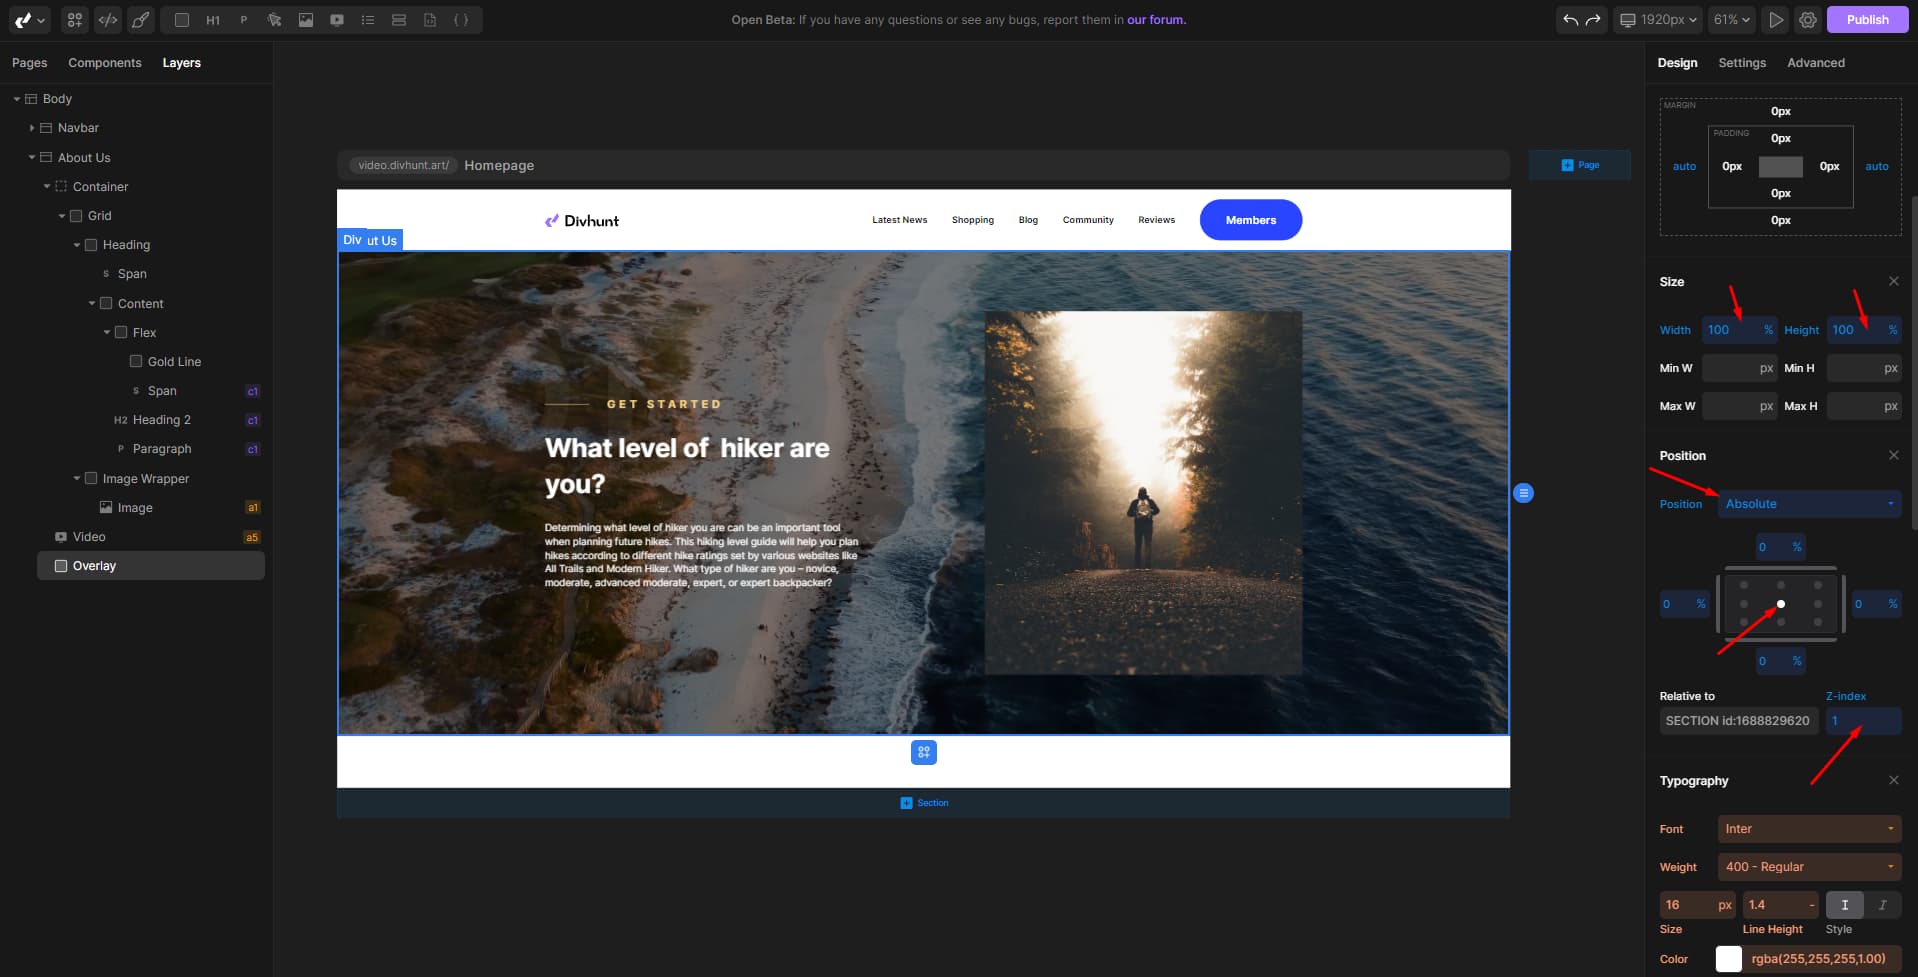Insert a paragraph P element

[x=244, y=20]
